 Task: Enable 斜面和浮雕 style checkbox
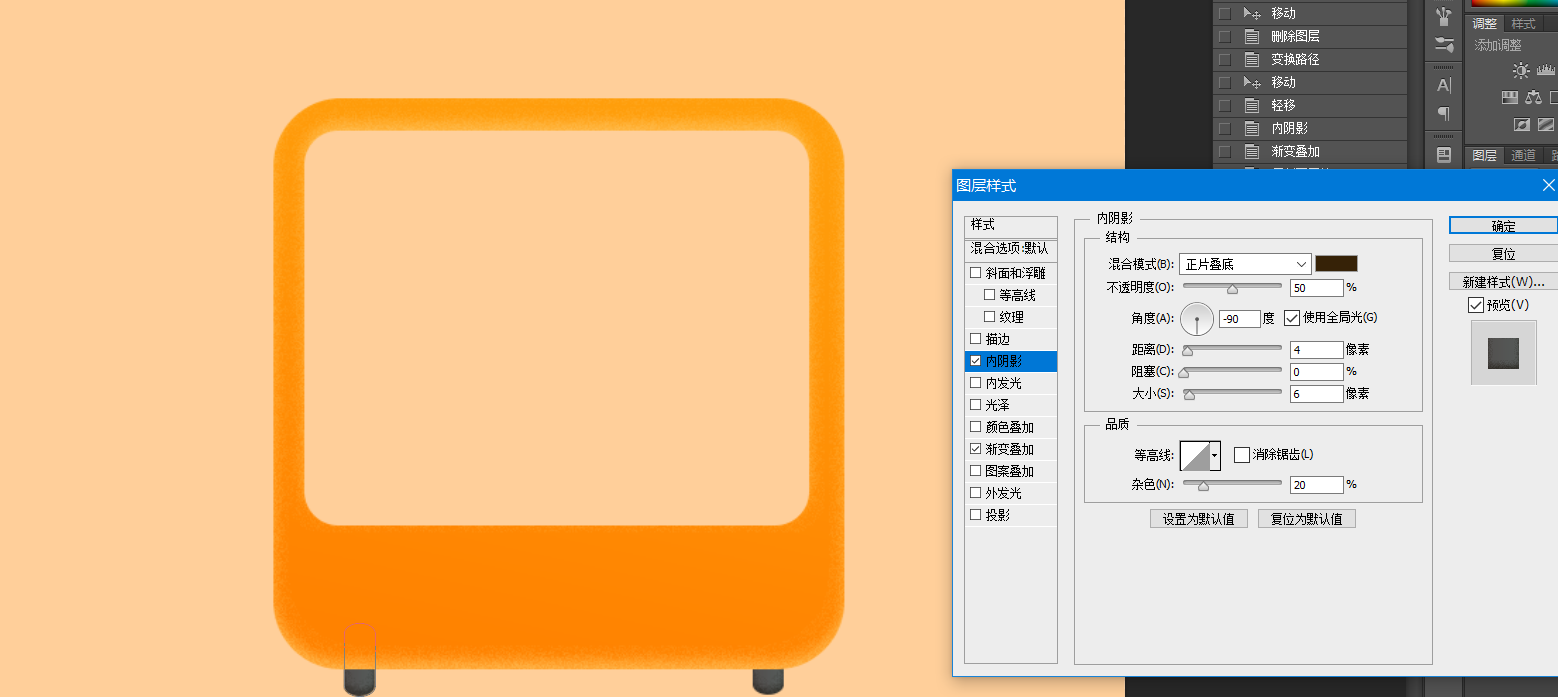click(x=976, y=273)
